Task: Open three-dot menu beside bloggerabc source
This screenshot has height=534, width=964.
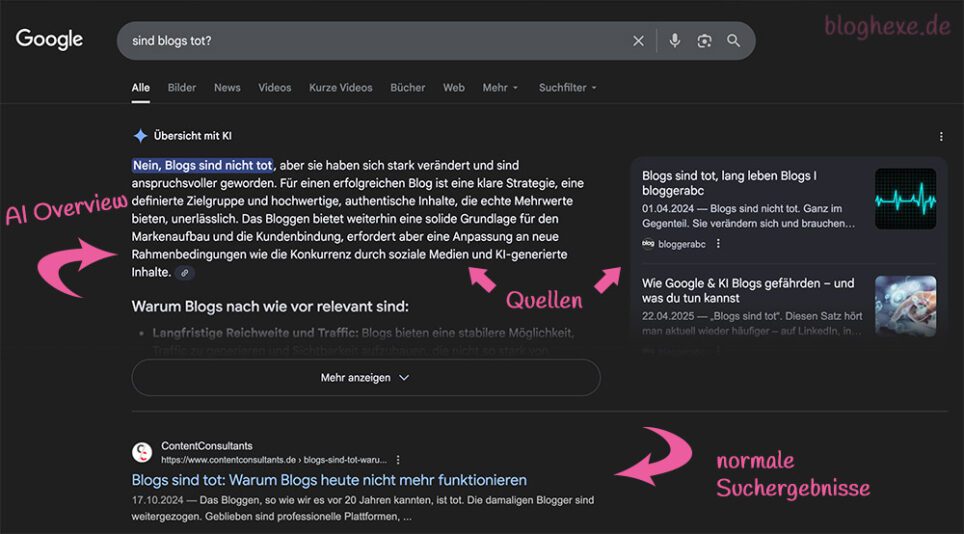Action: click(x=718, y=243)
